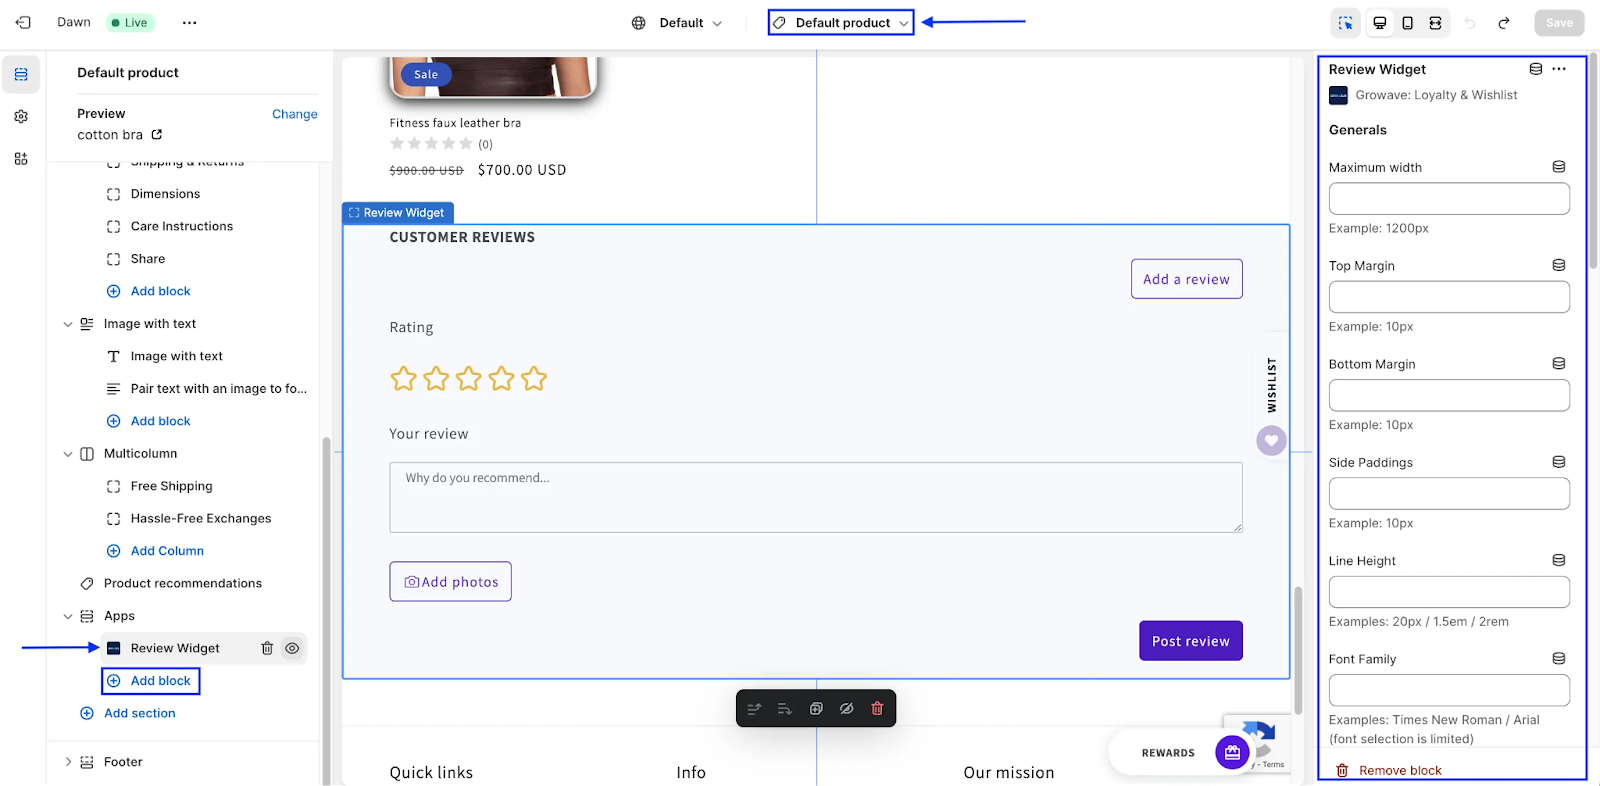Toggle Review Widget visibility eye icon
The image size is (1600, 786).
292,648
